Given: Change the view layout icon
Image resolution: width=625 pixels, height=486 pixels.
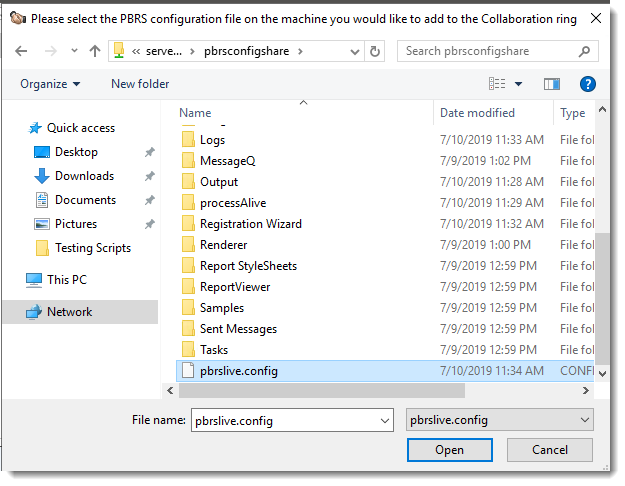Looking at the screenshot, I should click(x=497, y=84).
